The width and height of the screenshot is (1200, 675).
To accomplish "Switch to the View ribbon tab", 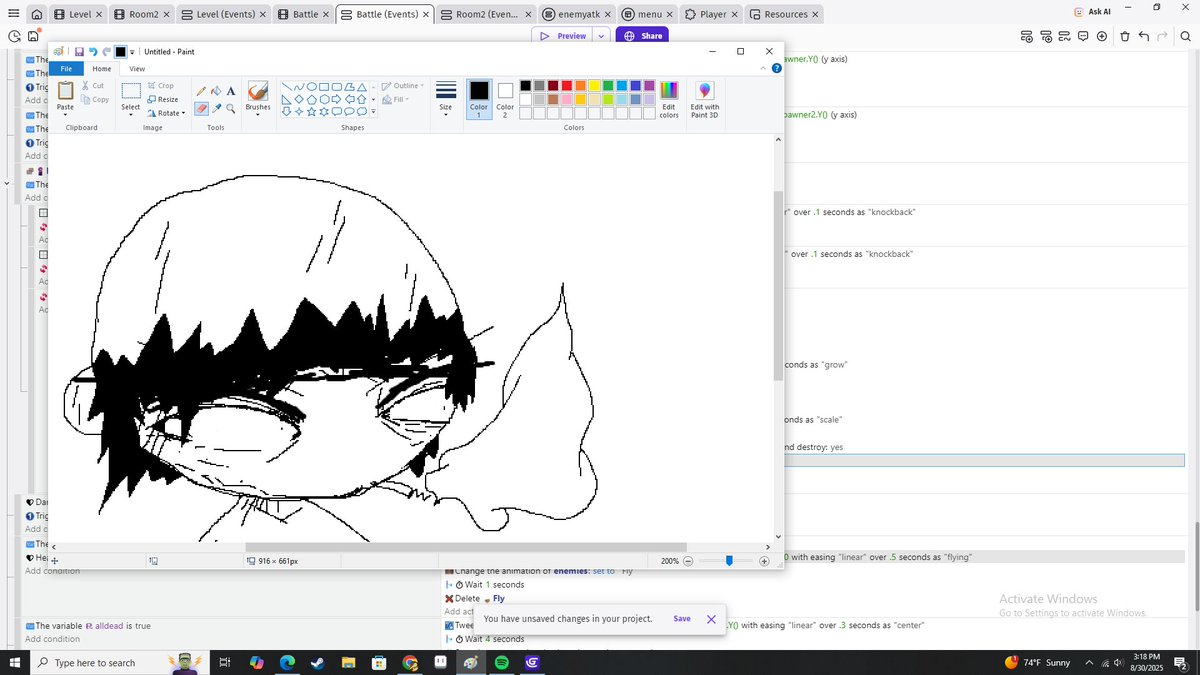I will (x=137, y=69).
